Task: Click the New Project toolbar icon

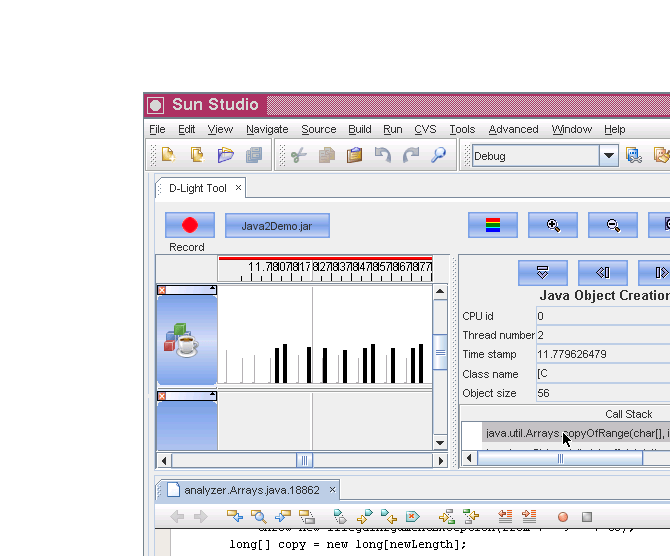Action: pyautogui.click(x=197, y=155)
